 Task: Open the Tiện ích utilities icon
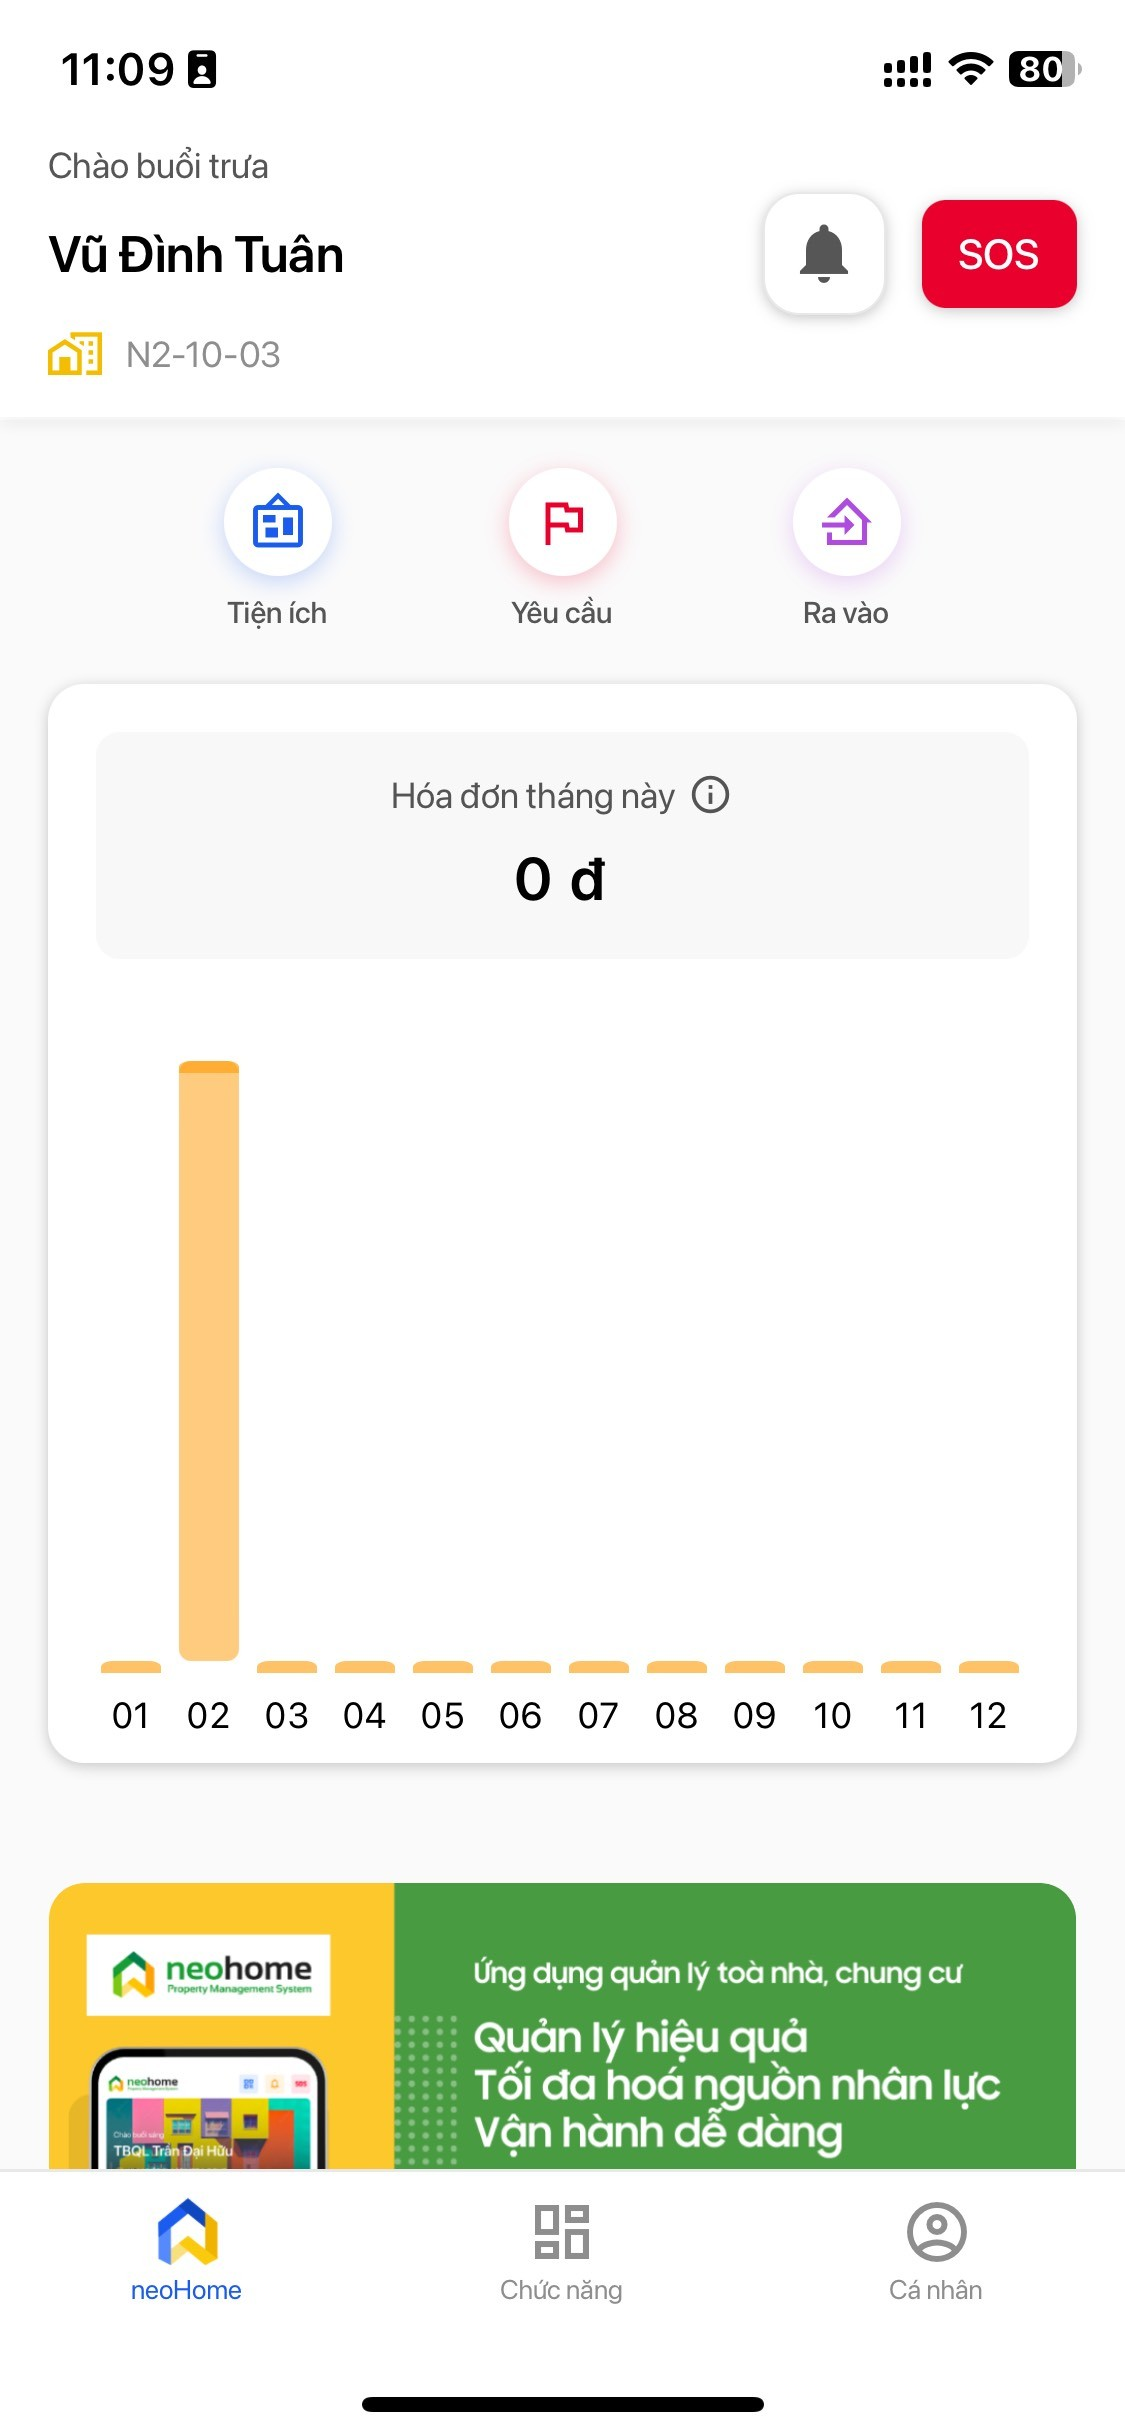click(278, 523)
